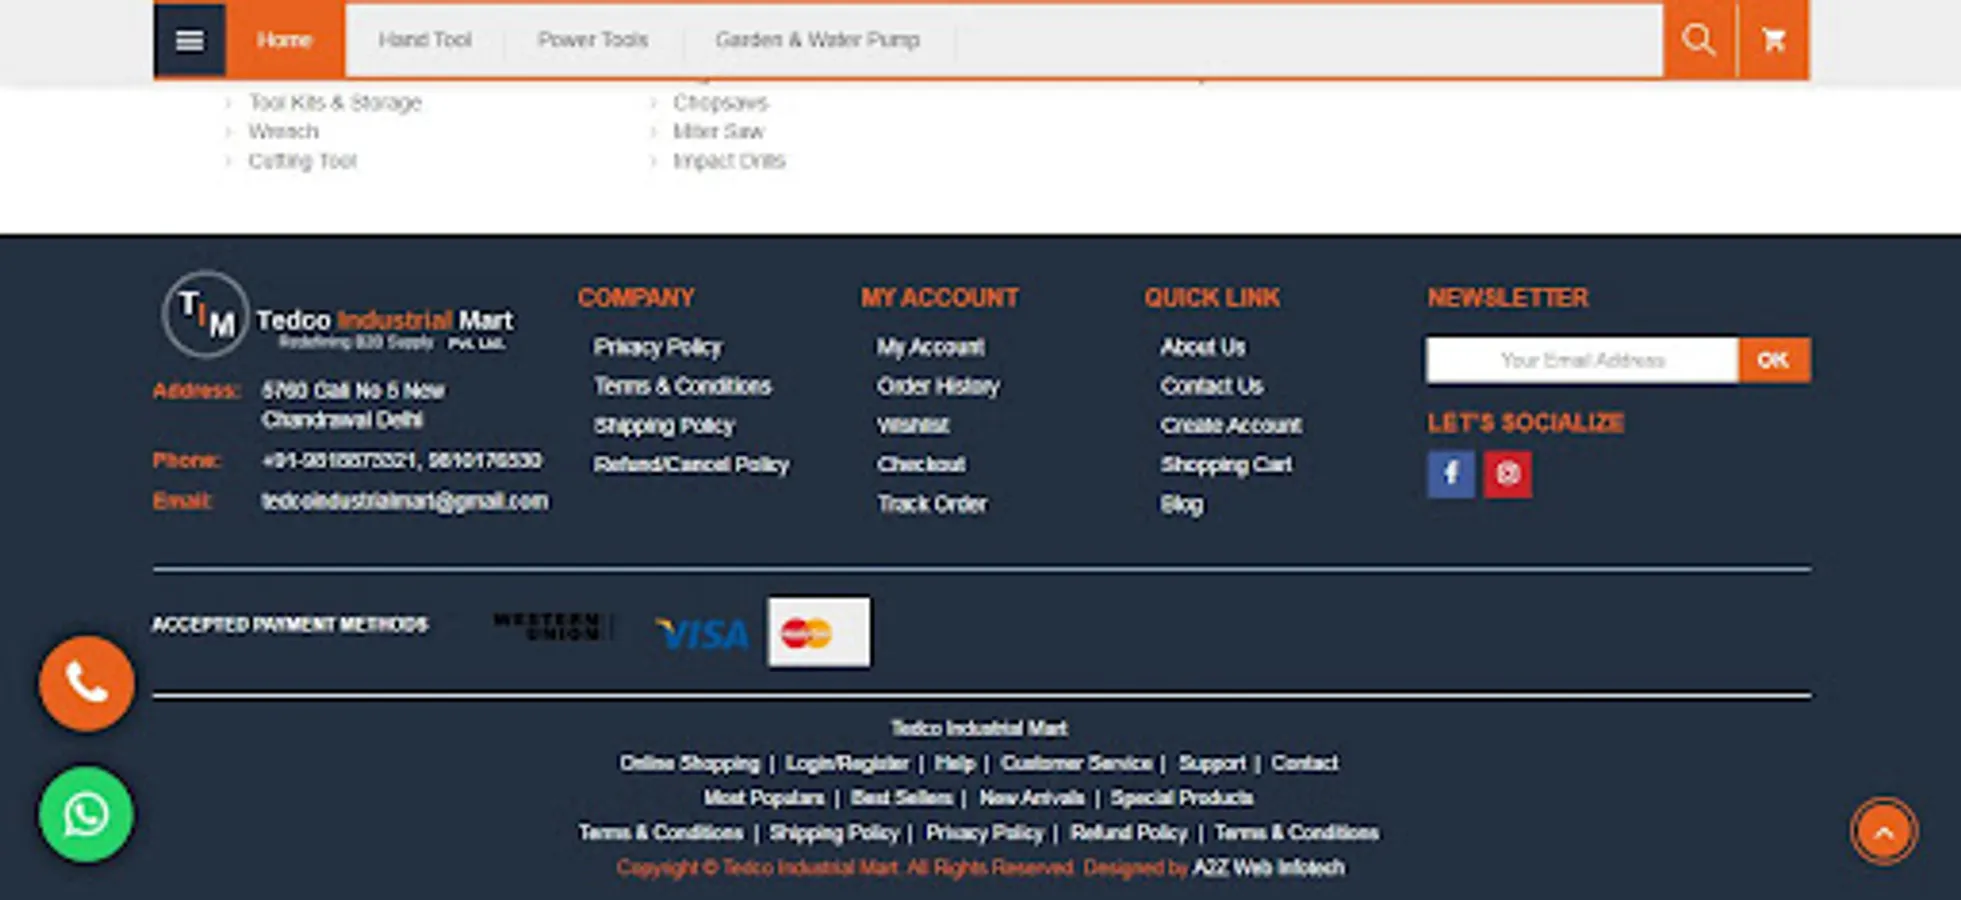Open Shipping Policy in the Company column
Viewport: 1961px width, 900px height.
664,425
